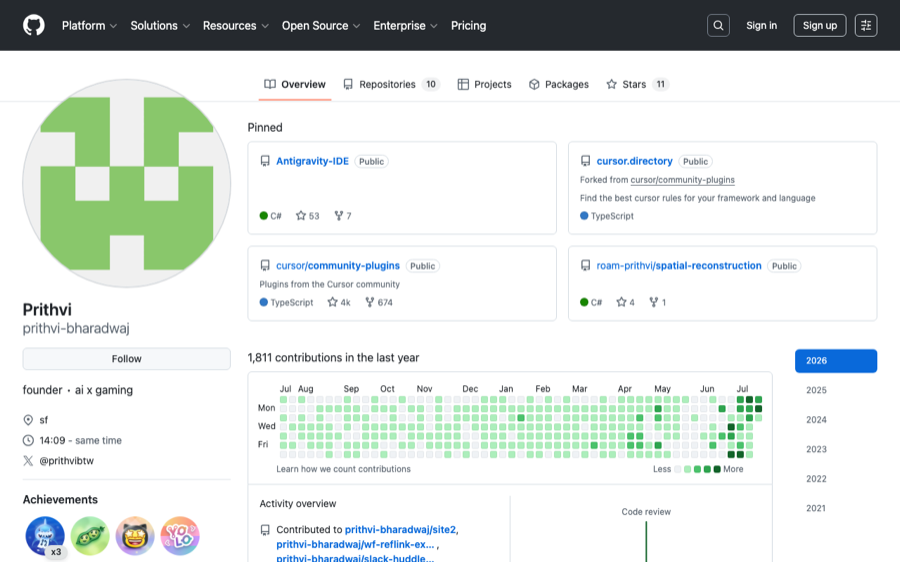Open the starstruck cat achievement badge
Image resolution: width=900 pixels, height=562 pixels.
[135, 536]
